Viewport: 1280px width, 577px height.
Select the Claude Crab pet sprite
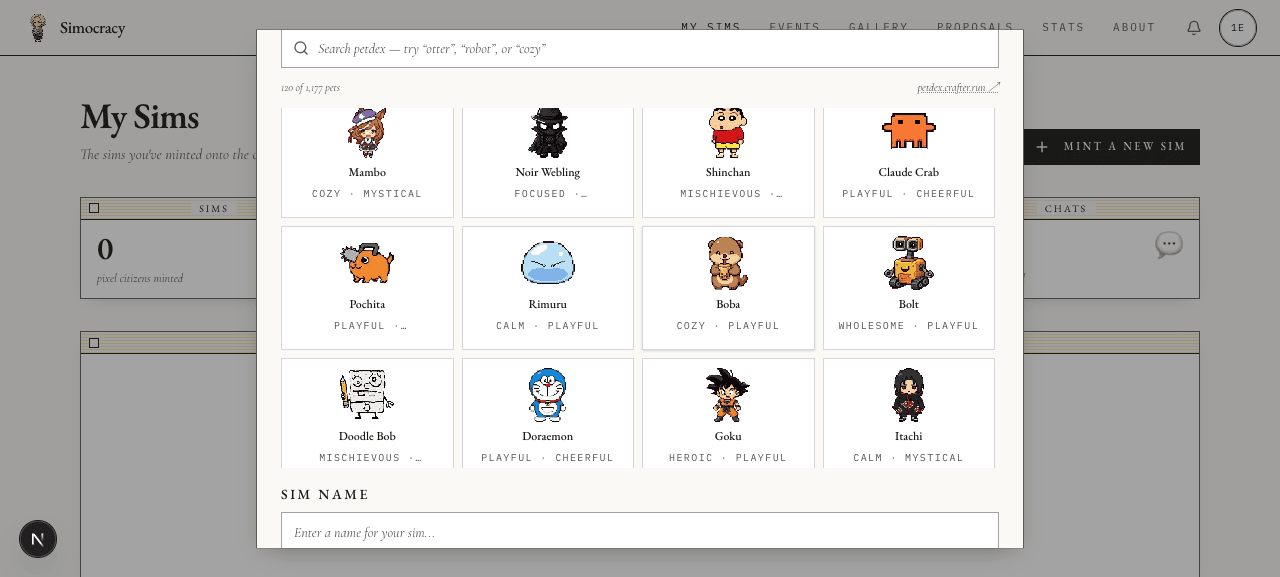point(909,130)
